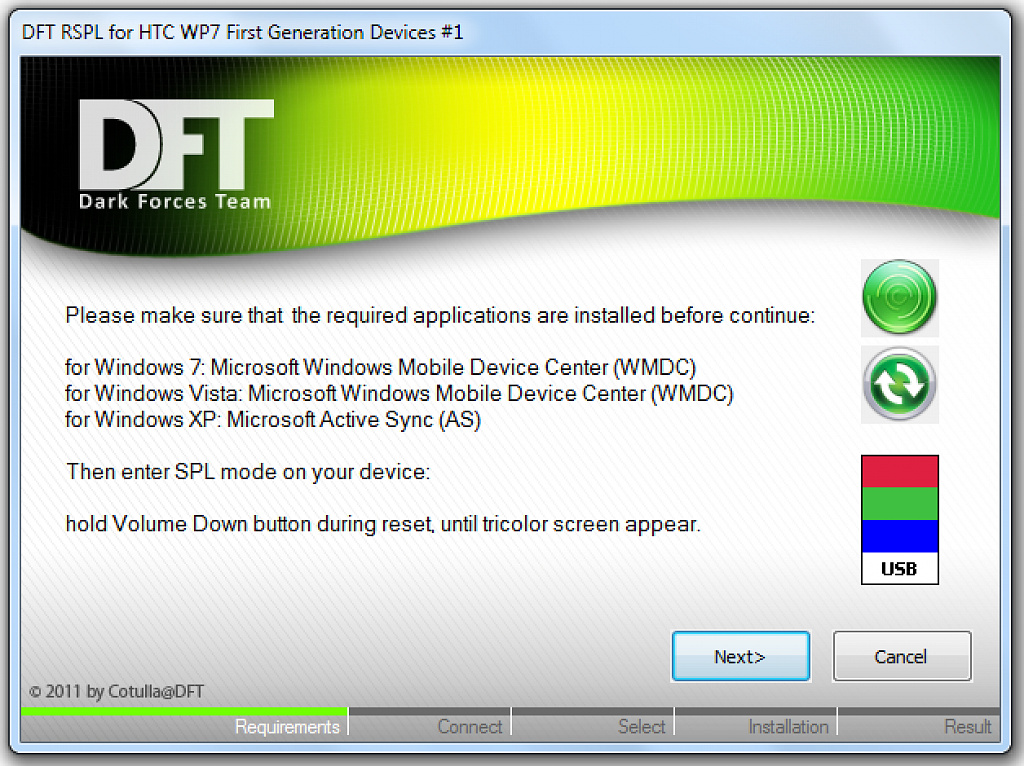
Task: Click the blue band of the tricolor image
Action: point(899,536)
